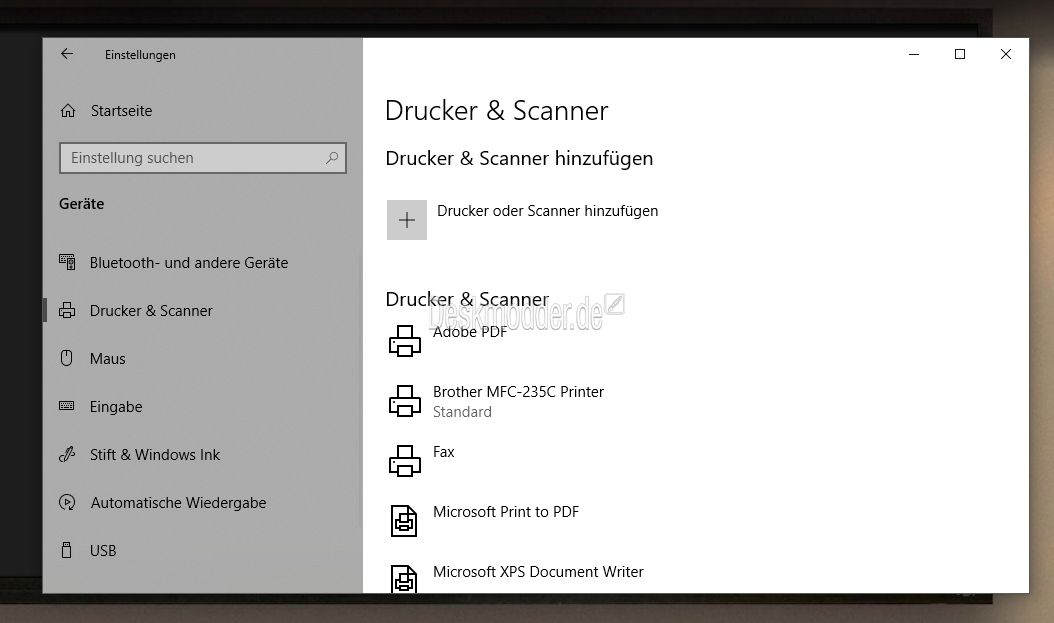Open the Eingabe settings page
The image size is (1054, 623).
coord(116,407)
